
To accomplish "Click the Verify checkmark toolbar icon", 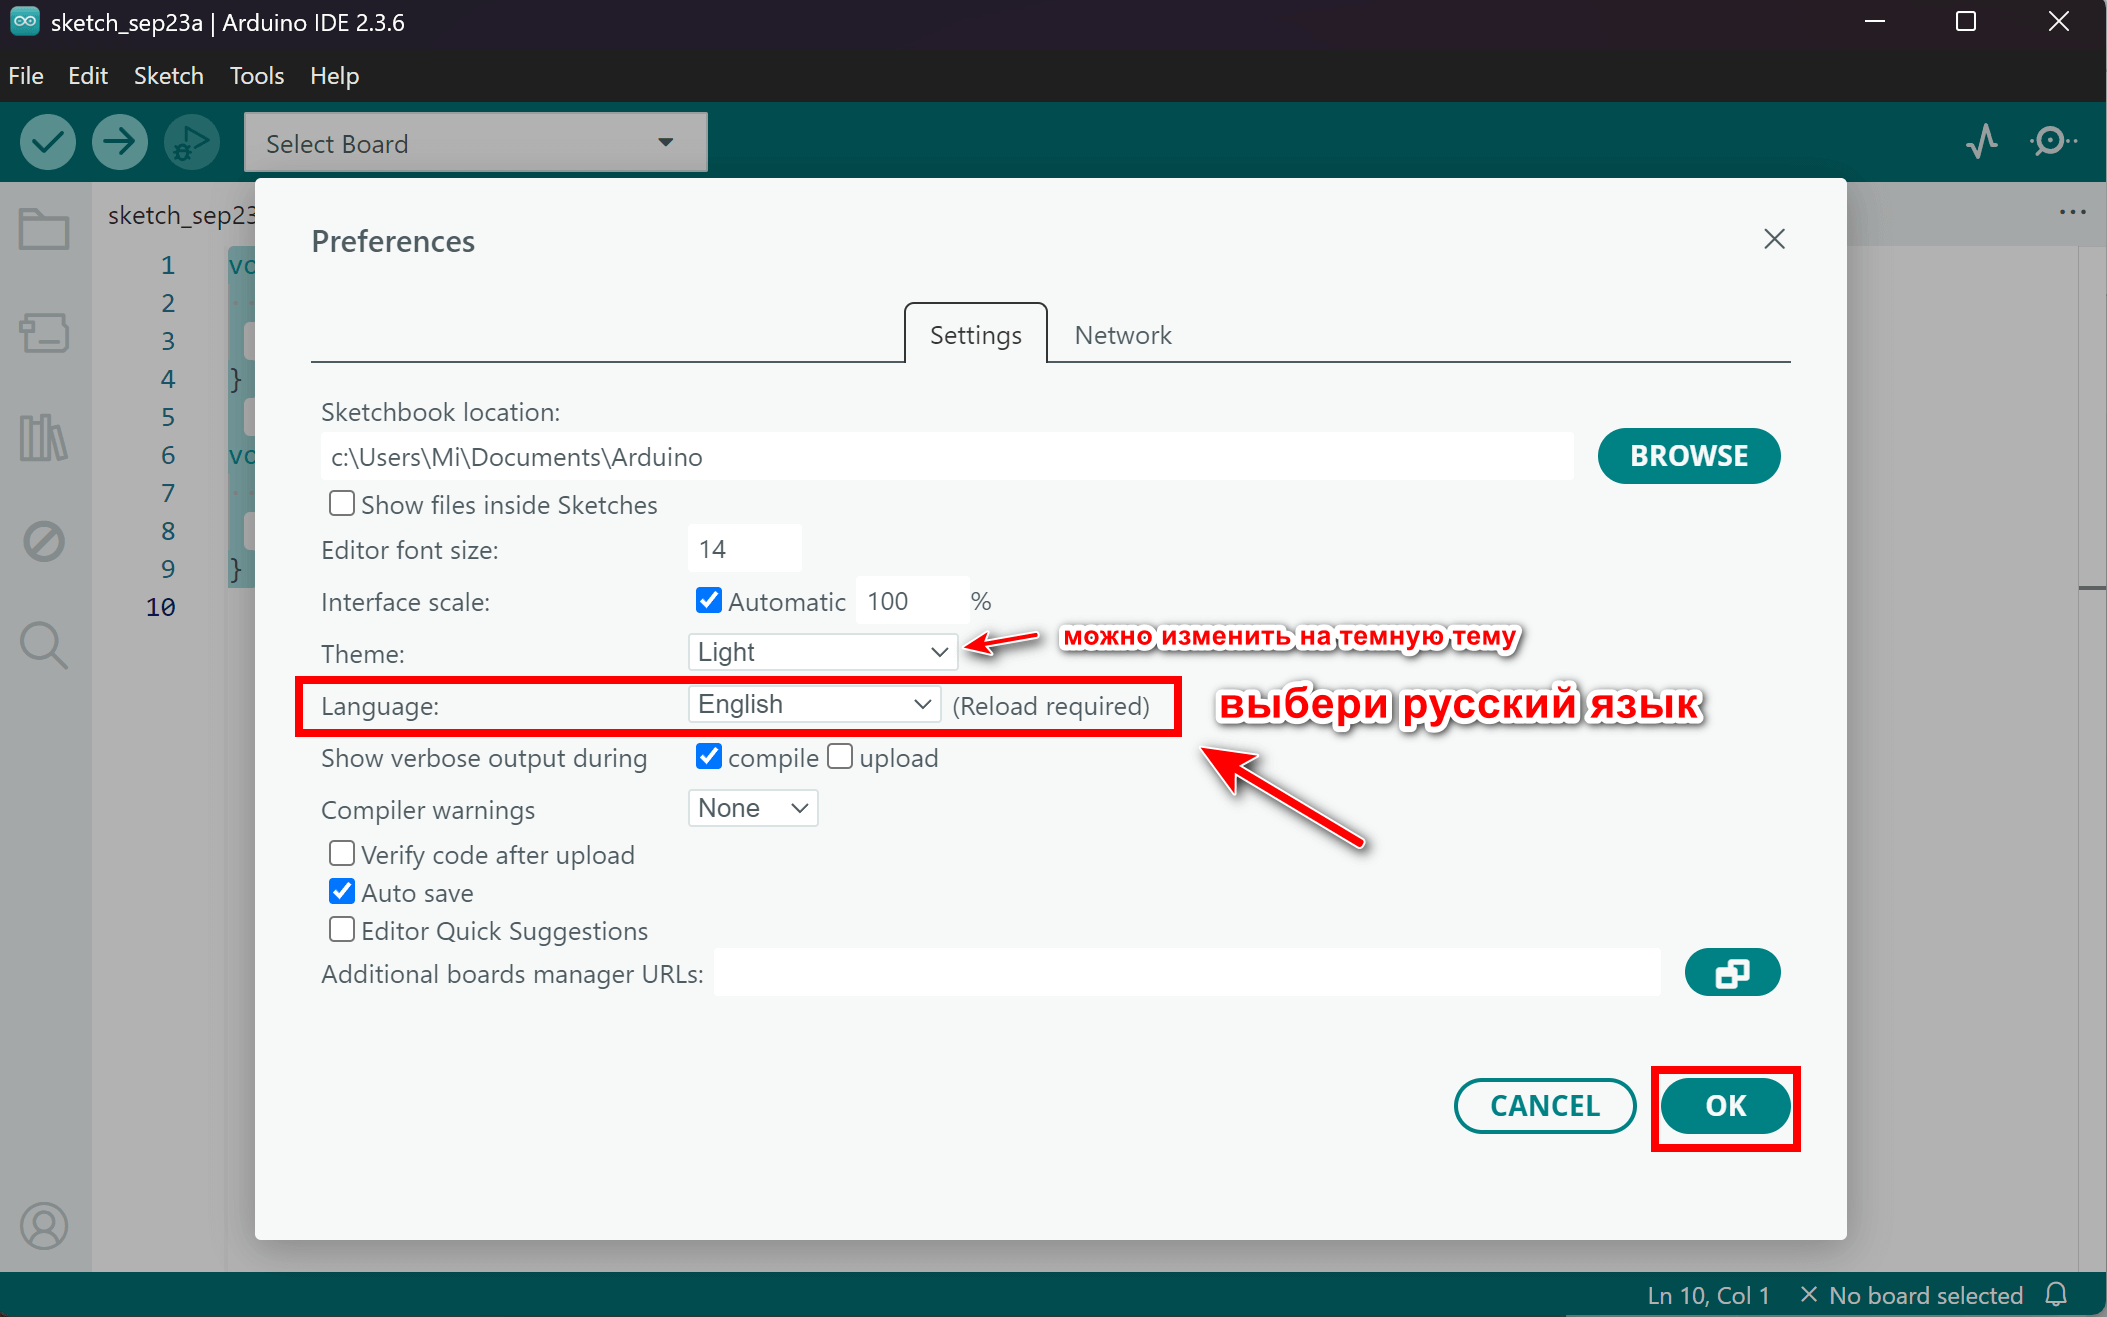I will pos(47,142).
